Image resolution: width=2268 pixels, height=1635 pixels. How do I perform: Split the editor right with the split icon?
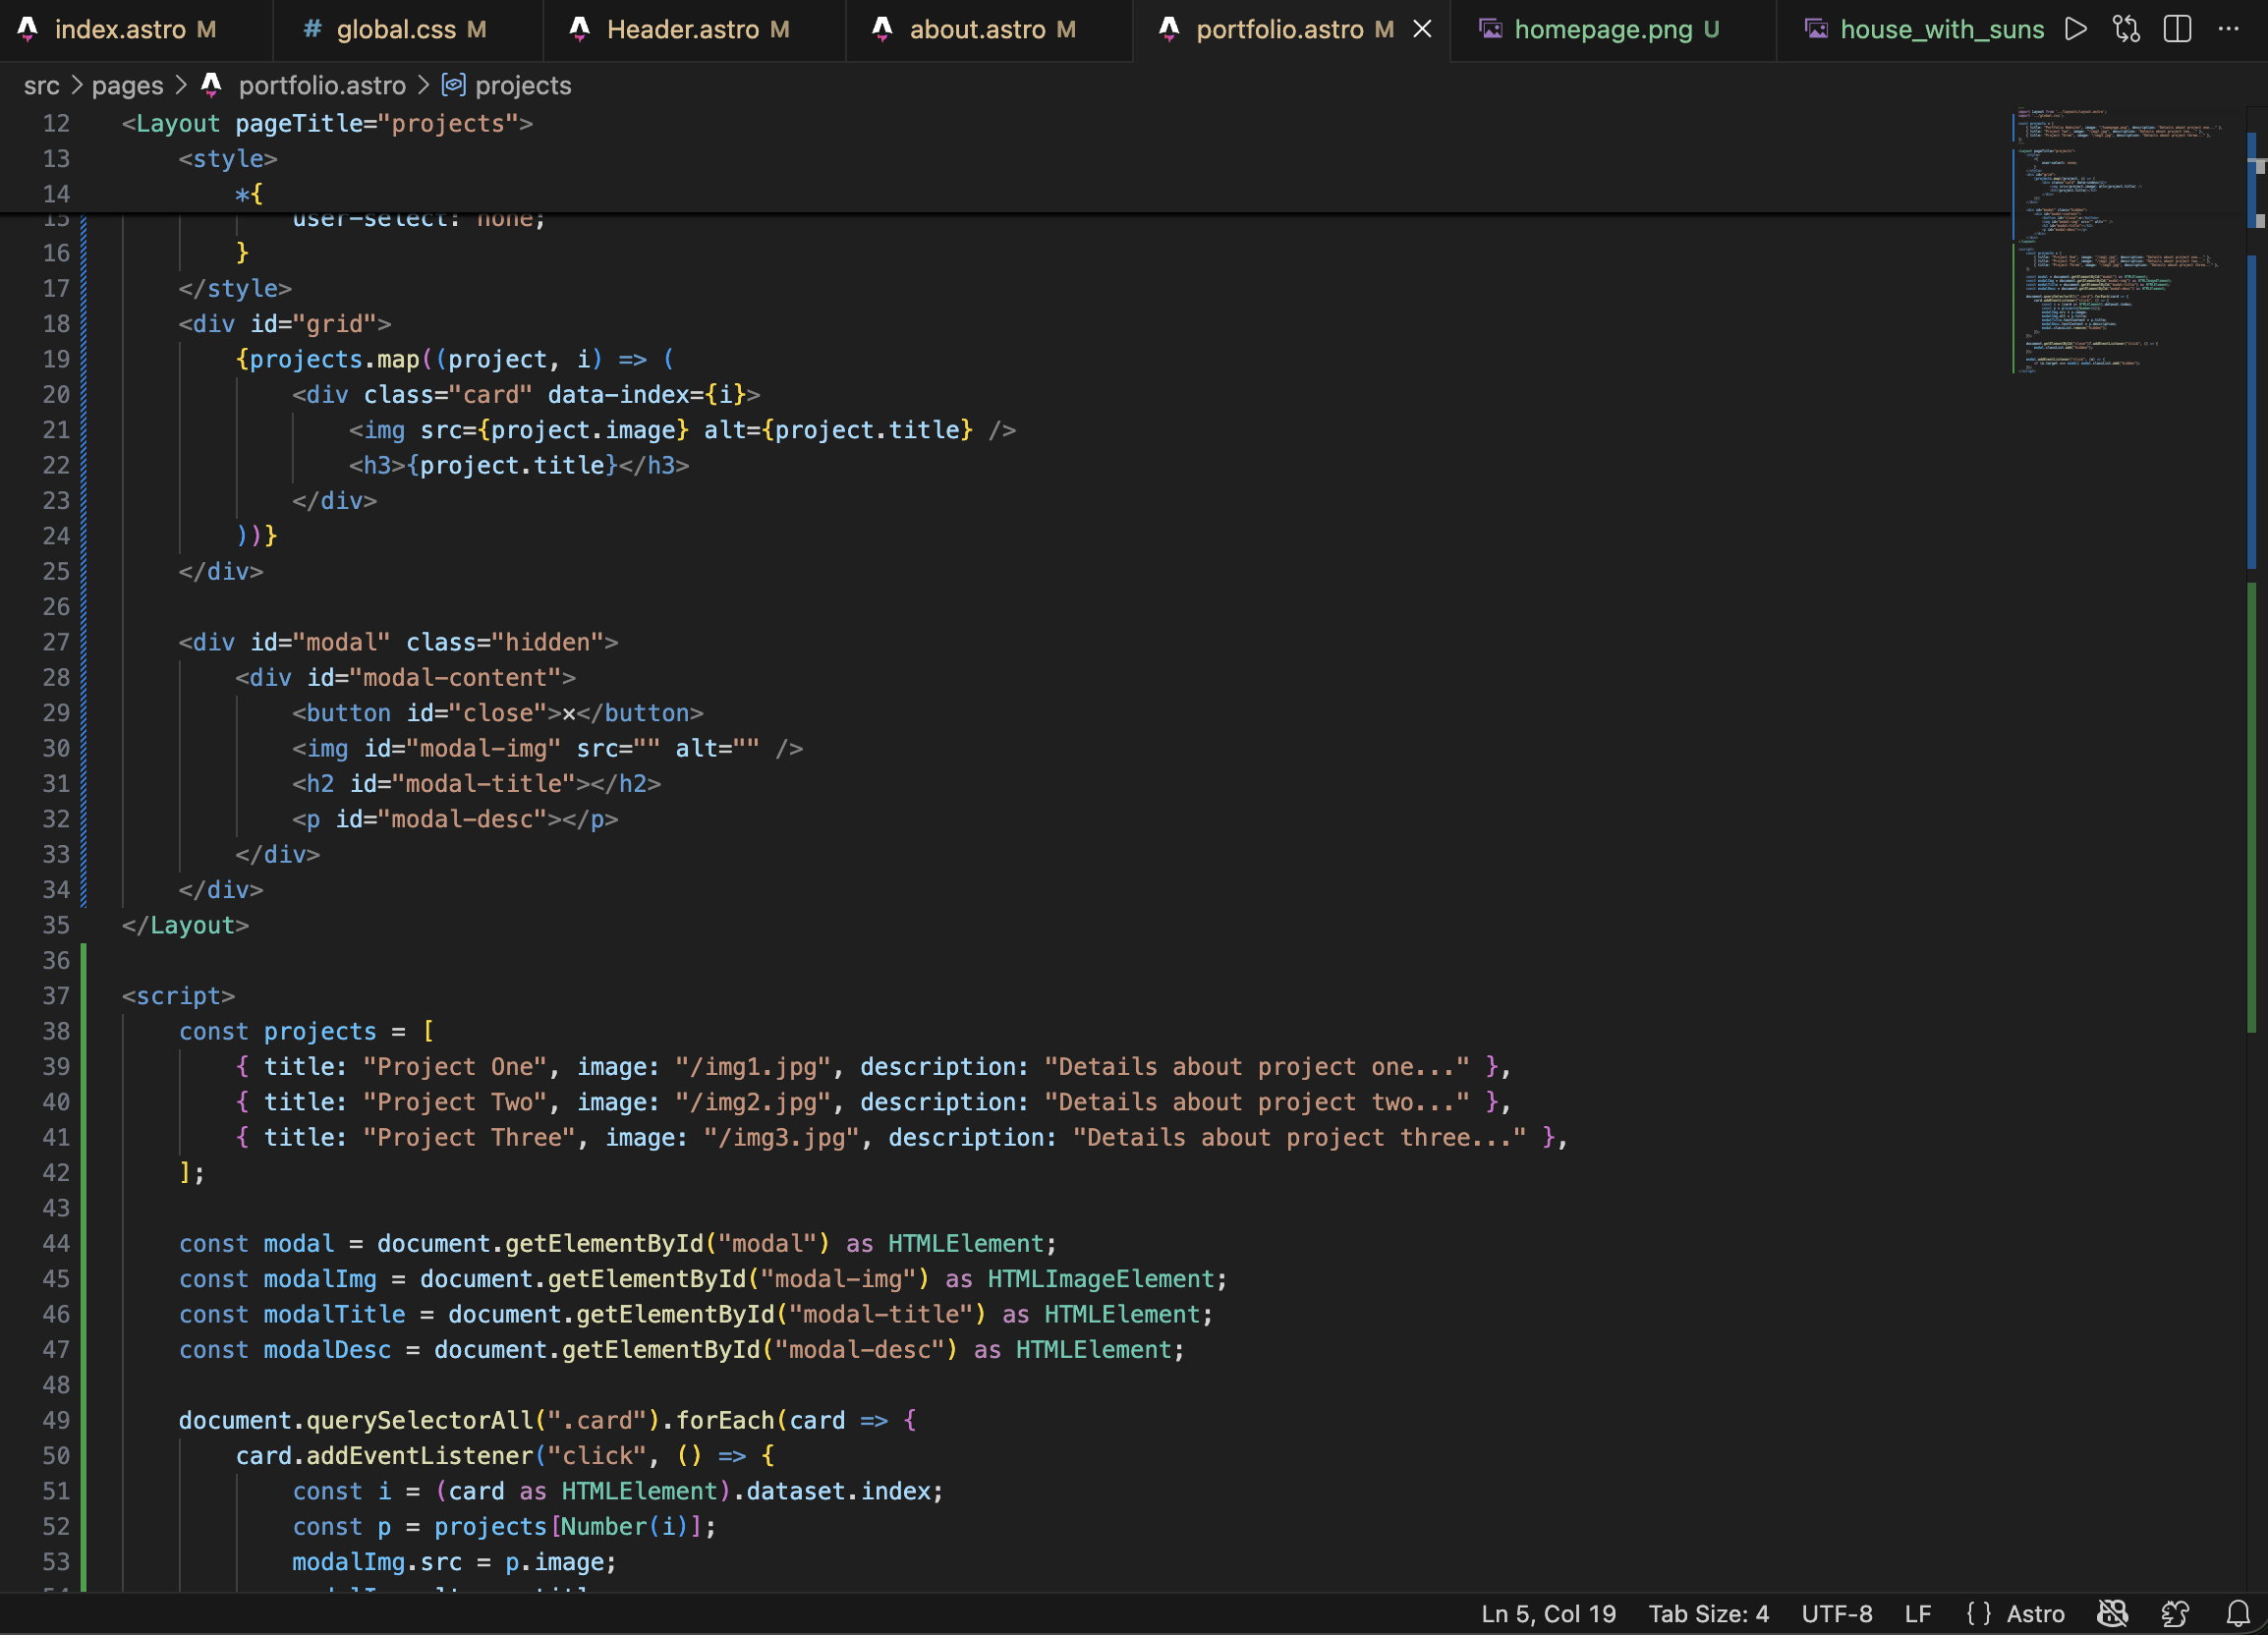point(2177,29)
